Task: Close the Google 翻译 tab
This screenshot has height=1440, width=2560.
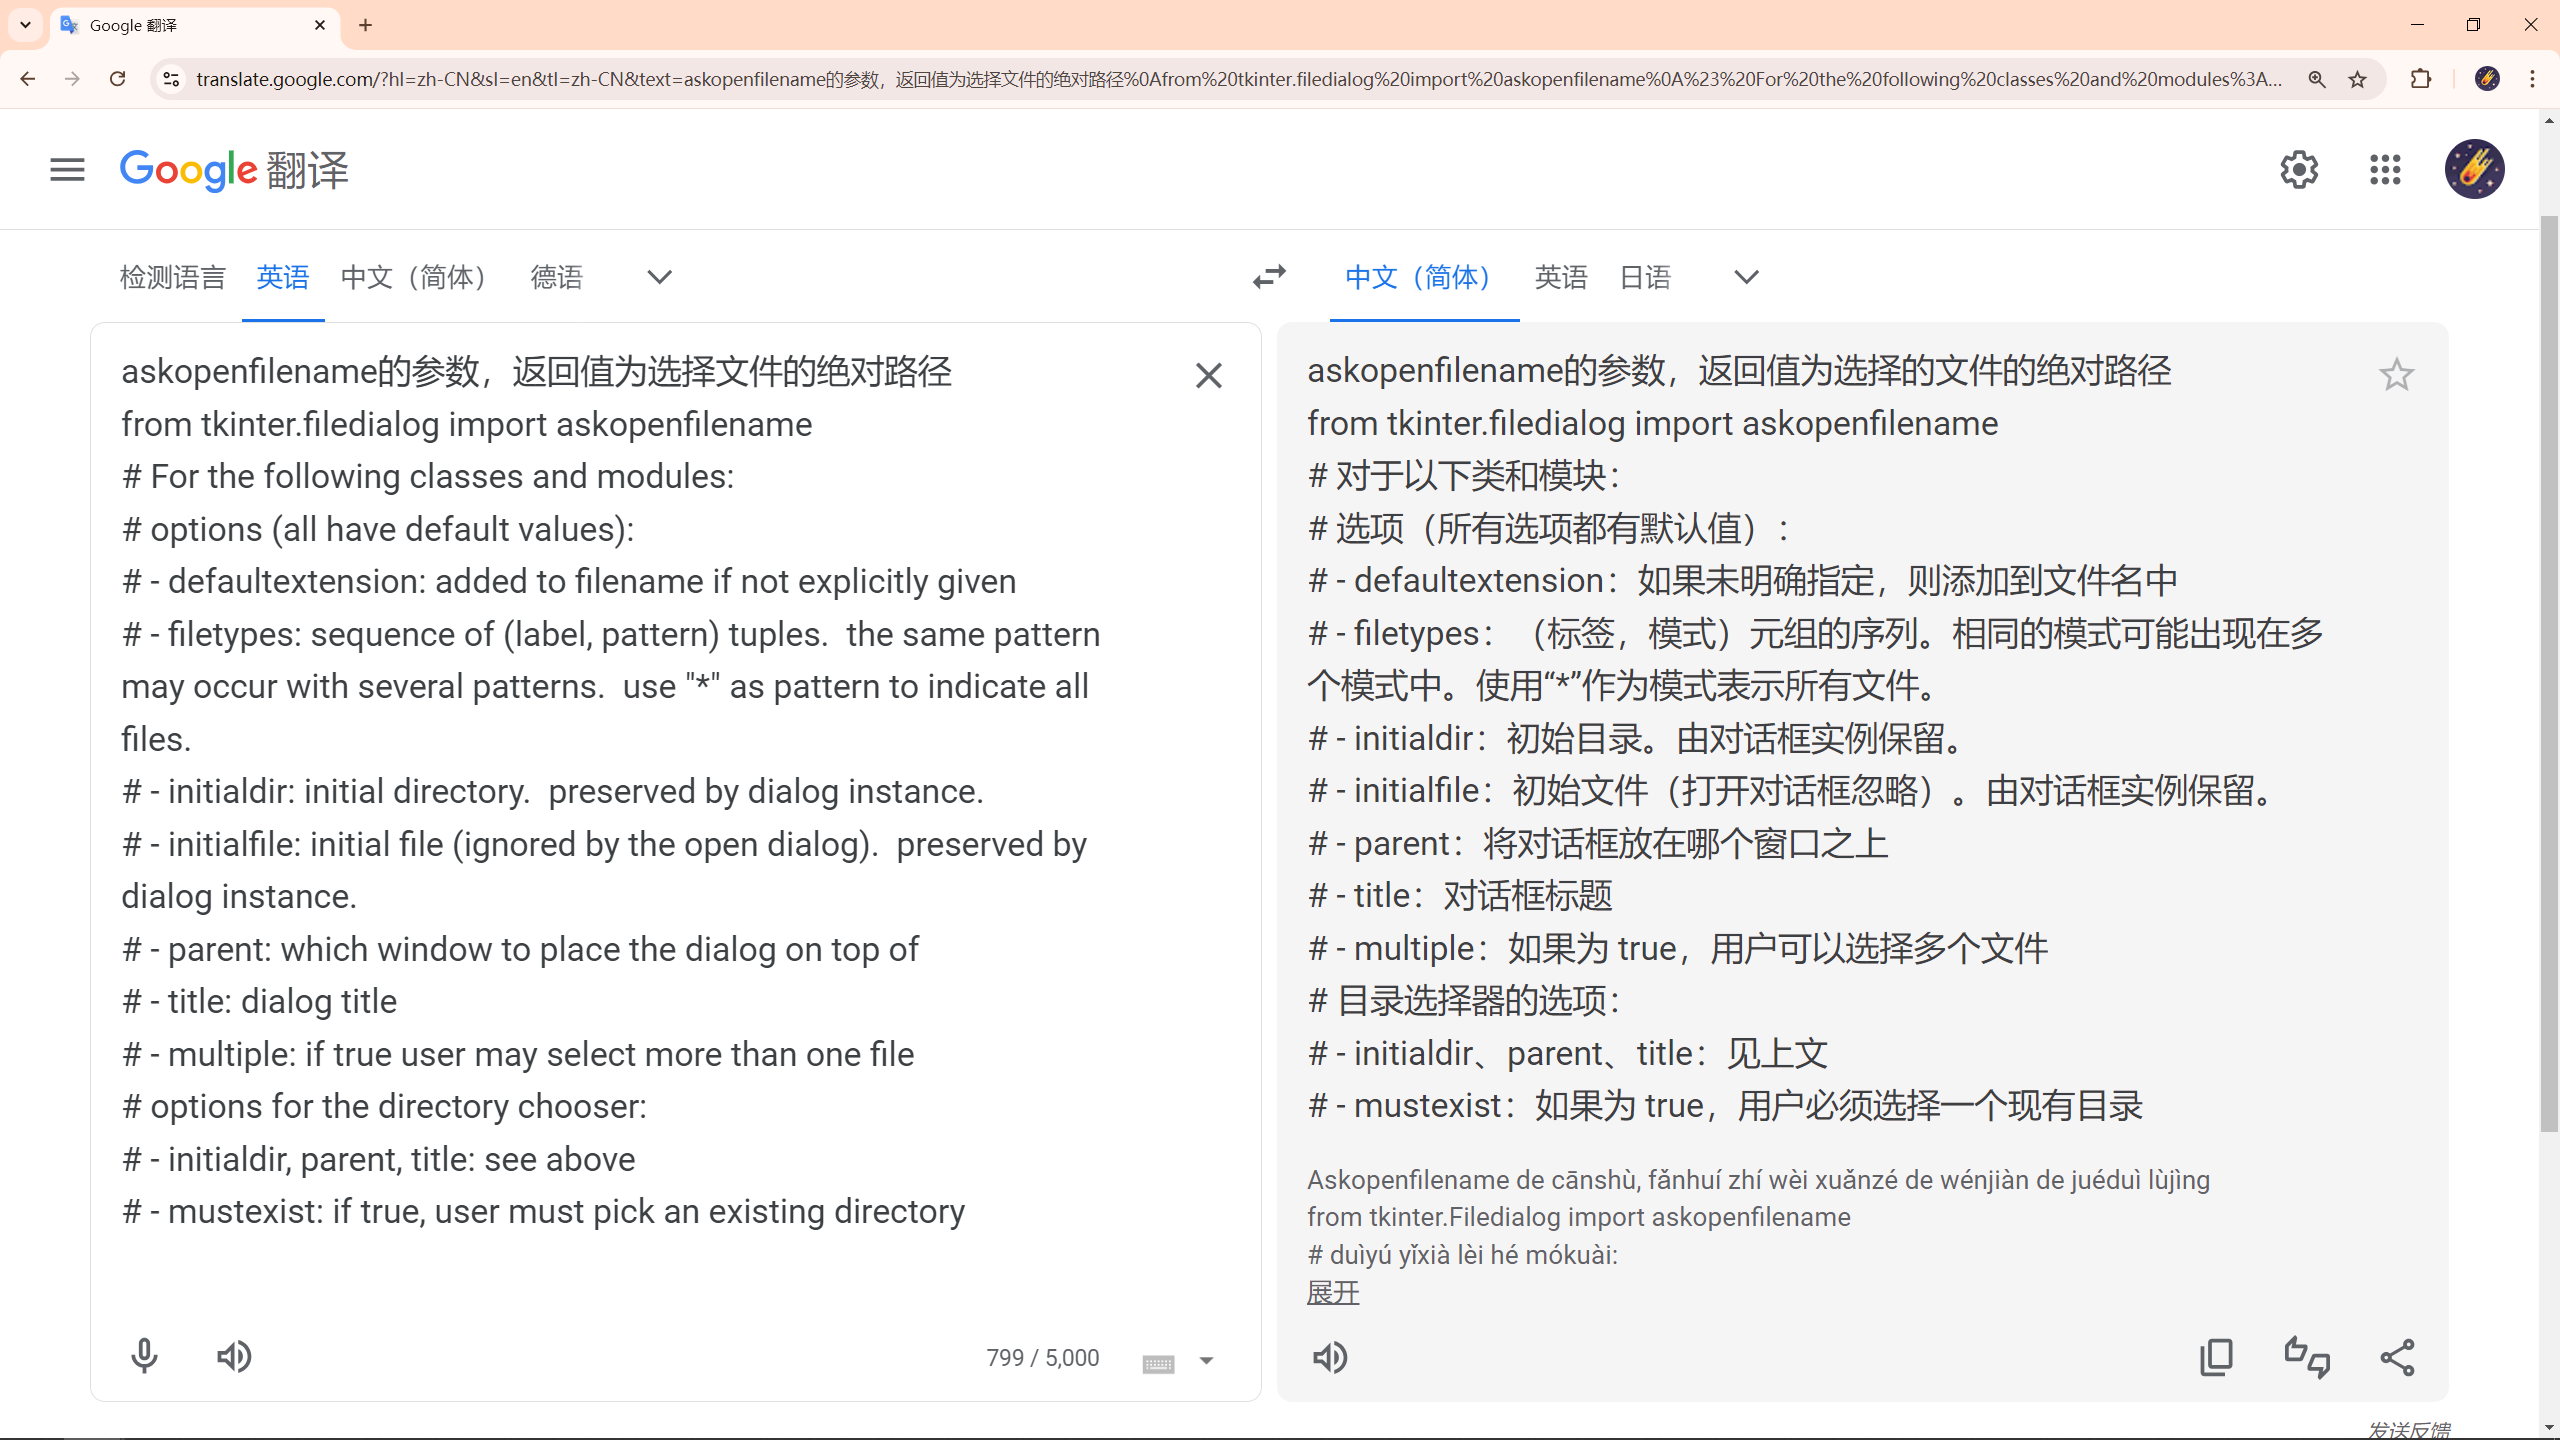Action: tap(320, 25)
